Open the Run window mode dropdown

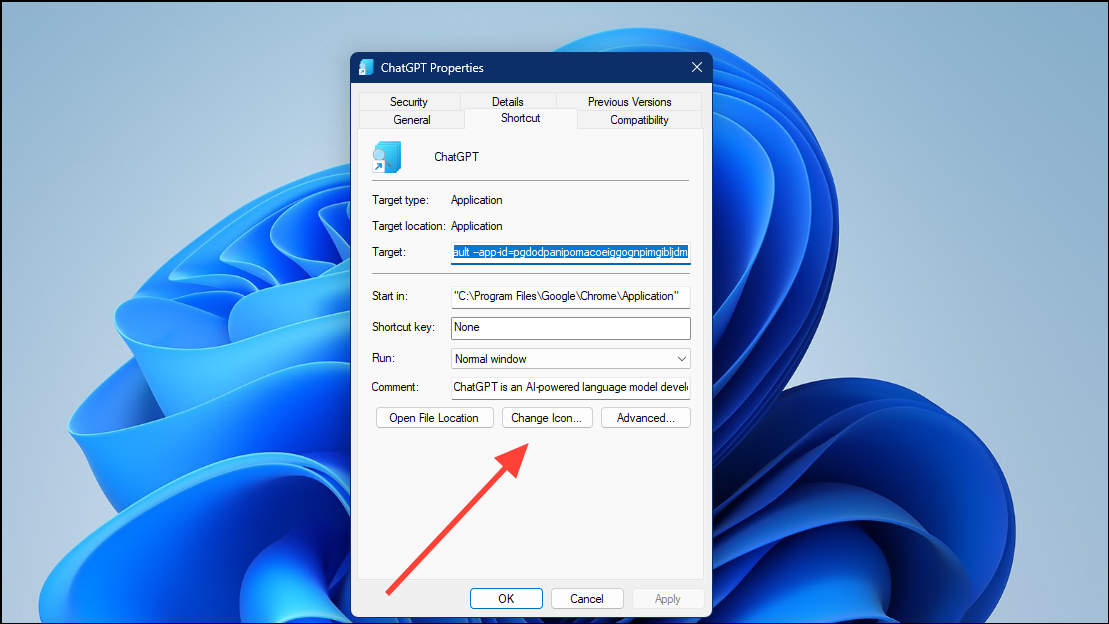[x=570, y=358]
